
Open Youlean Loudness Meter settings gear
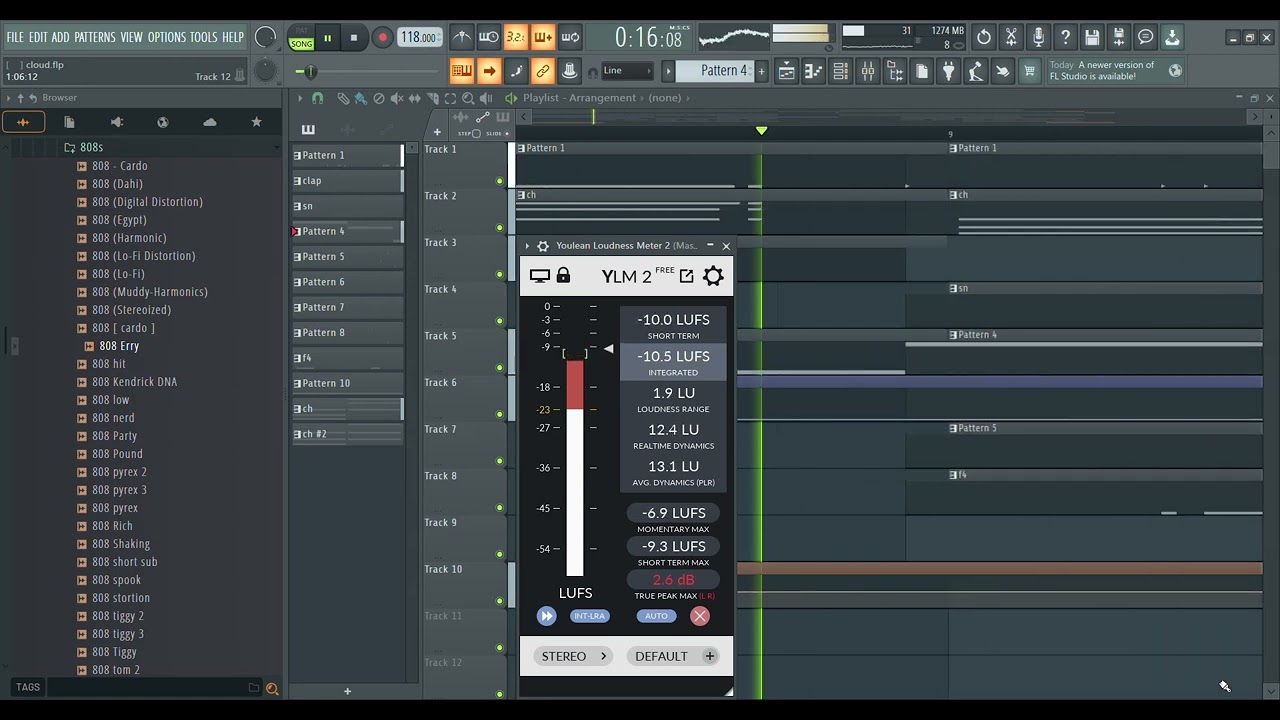713,276
